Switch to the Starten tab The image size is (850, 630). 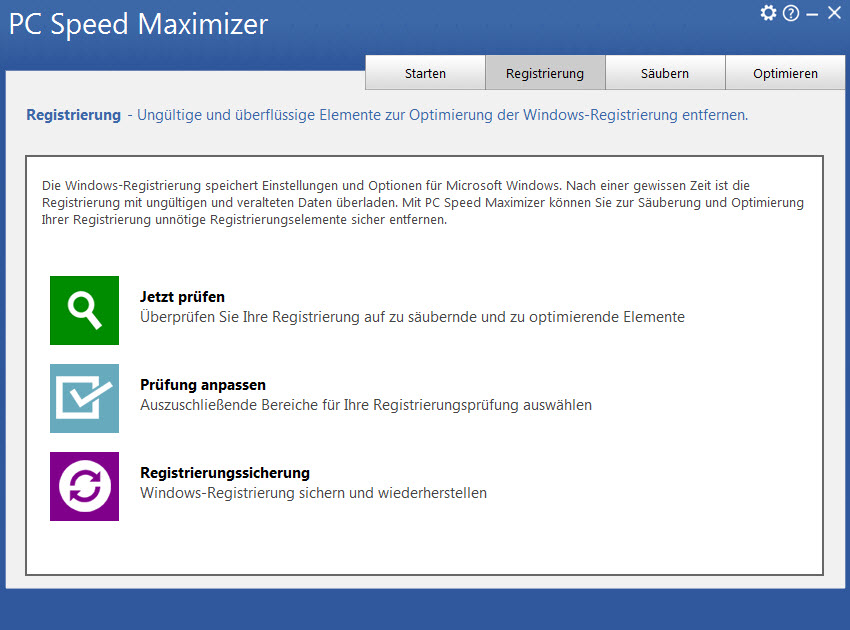(x=426, y=73)
